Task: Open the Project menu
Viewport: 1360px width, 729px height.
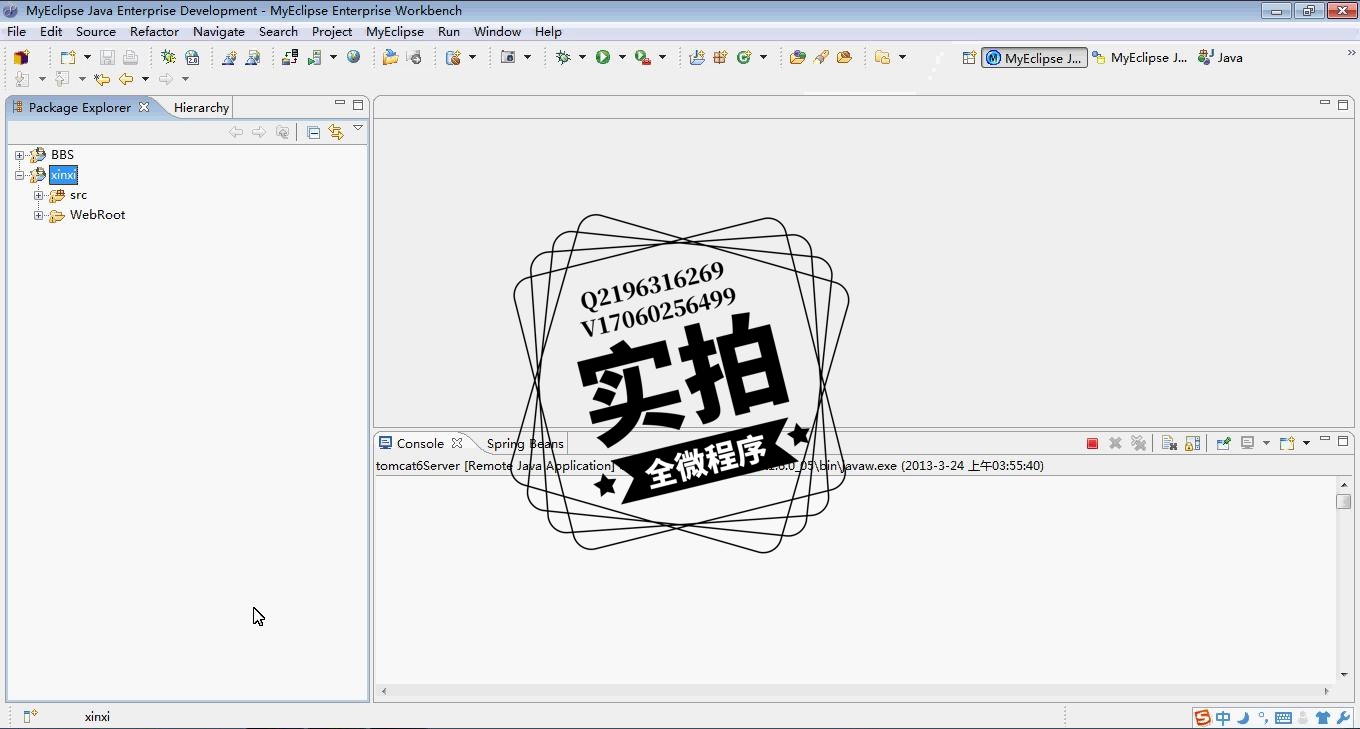Action: pos(332,31)
